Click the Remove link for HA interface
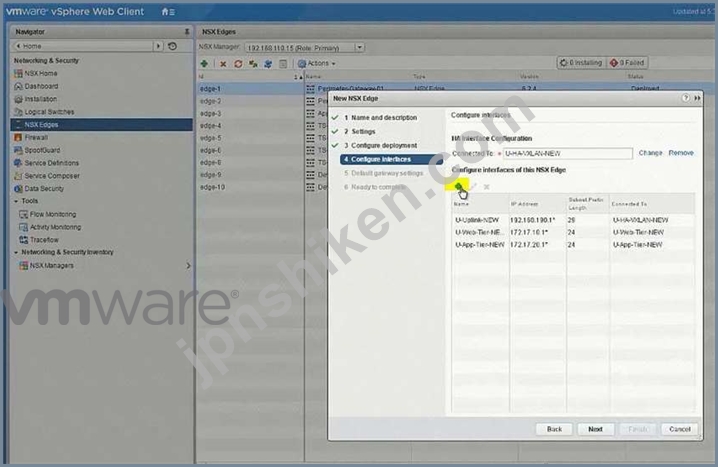The width and height of the screenshot is (718, 467). click(680, 153)
